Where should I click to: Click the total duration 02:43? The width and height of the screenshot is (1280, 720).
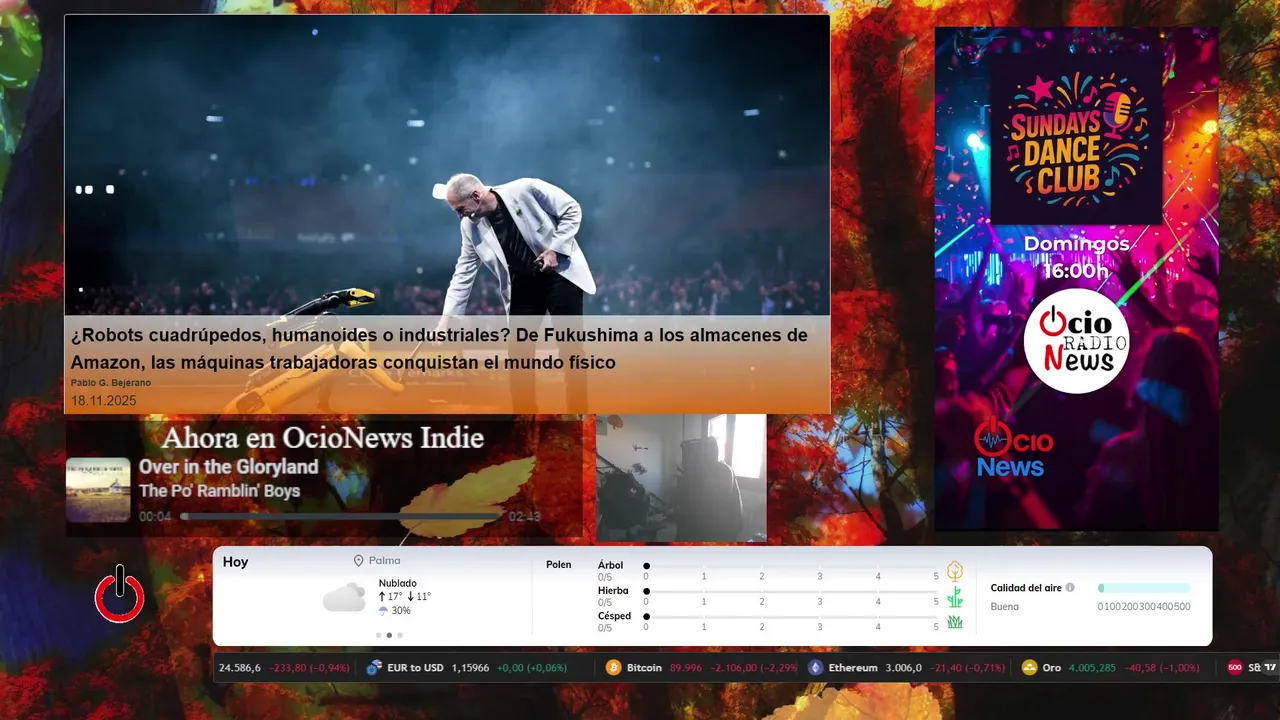pos(524,517)
